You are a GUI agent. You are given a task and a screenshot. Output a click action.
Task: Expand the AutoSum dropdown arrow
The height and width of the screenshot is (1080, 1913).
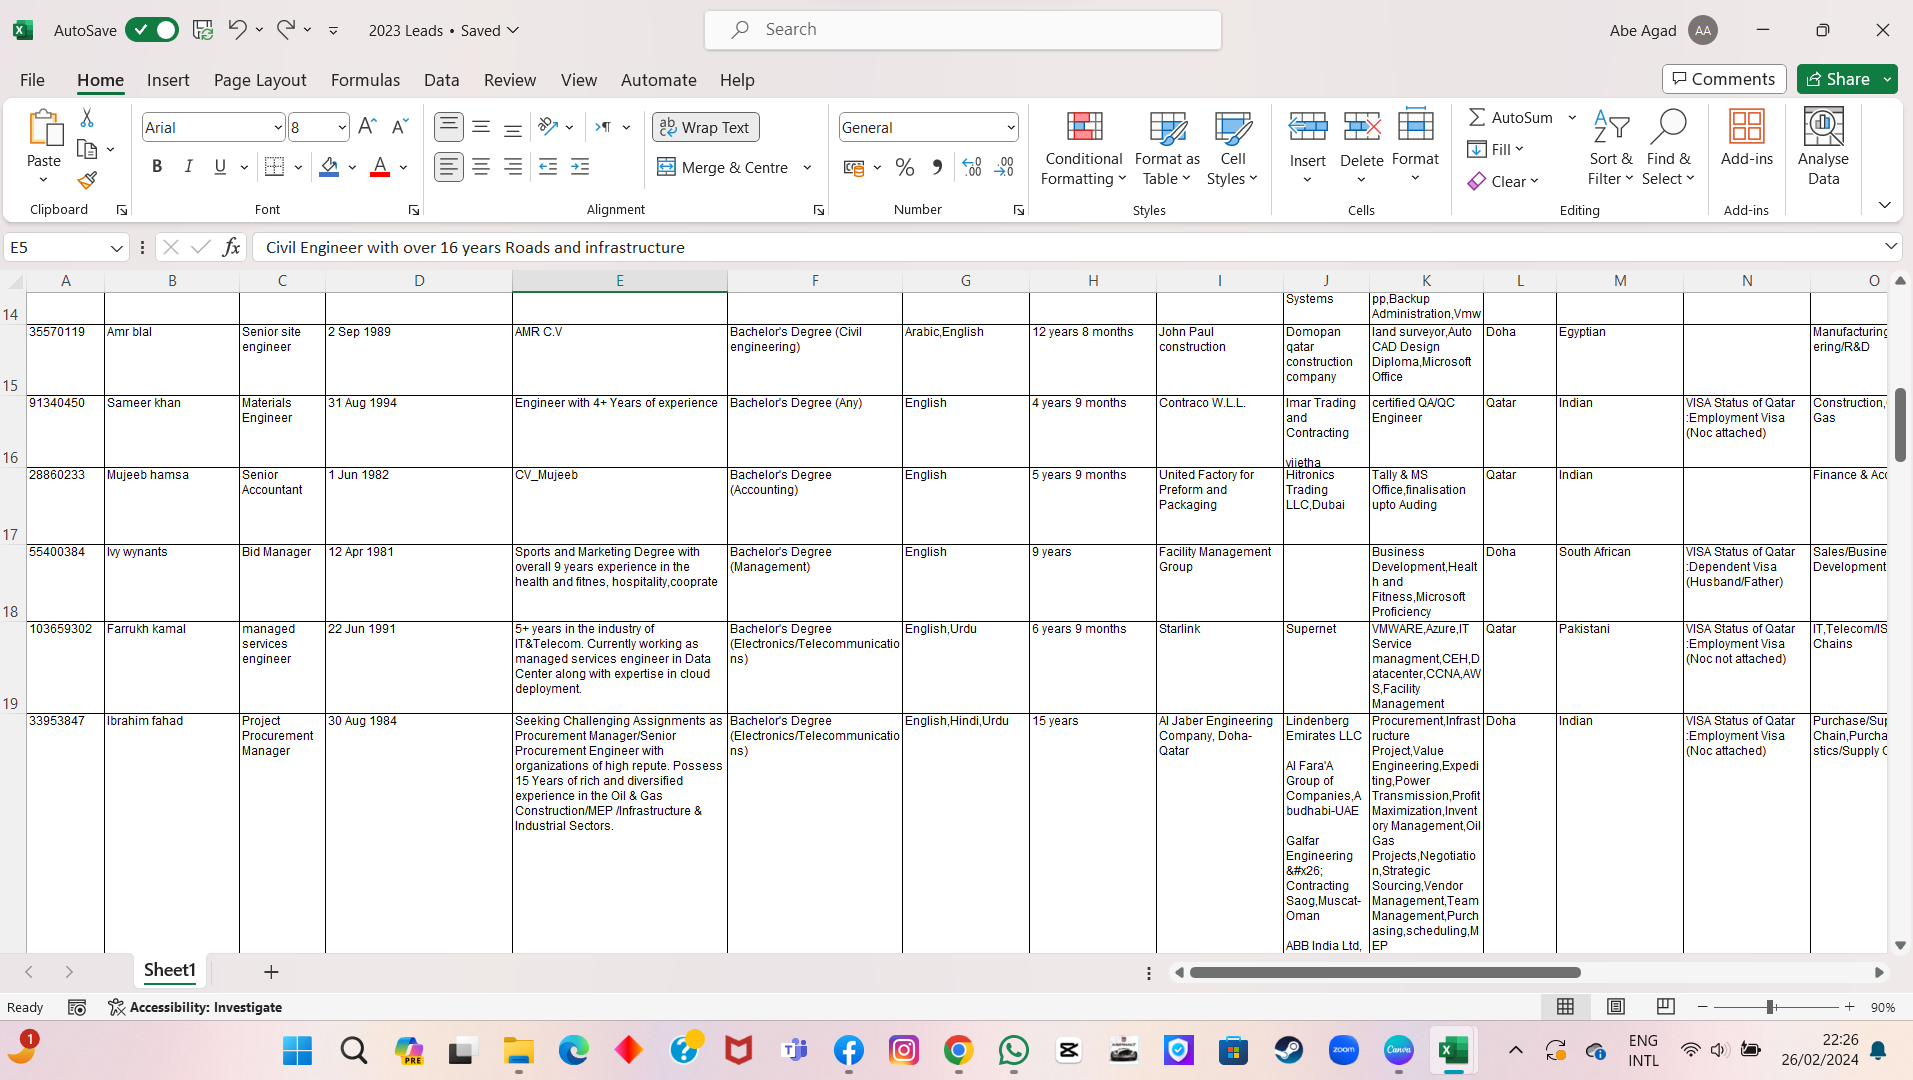(x=1572, y=118)
